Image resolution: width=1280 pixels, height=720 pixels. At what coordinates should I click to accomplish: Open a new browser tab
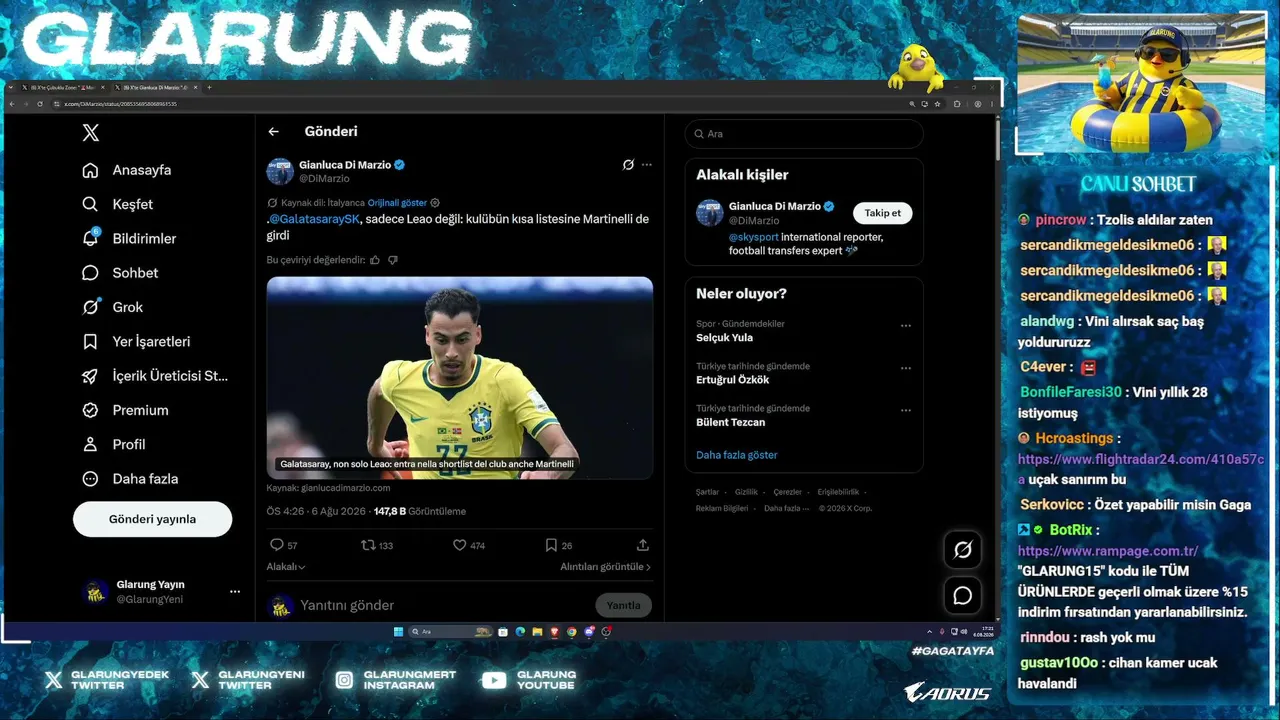(x=209, y=88)
